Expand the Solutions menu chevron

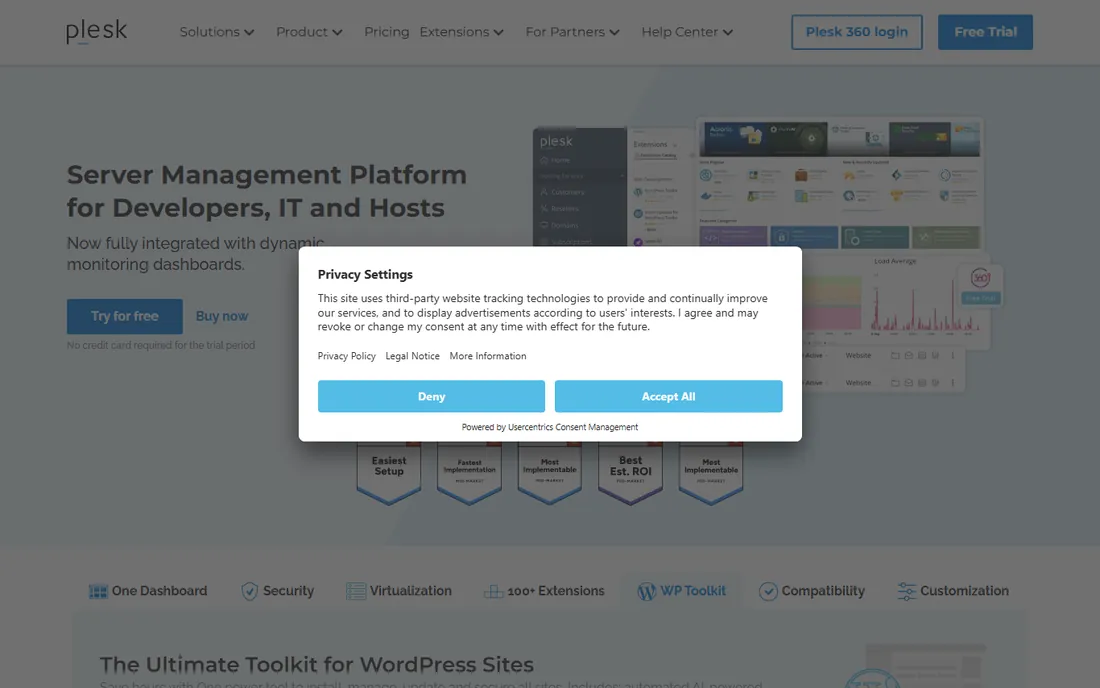coord(249,32)
